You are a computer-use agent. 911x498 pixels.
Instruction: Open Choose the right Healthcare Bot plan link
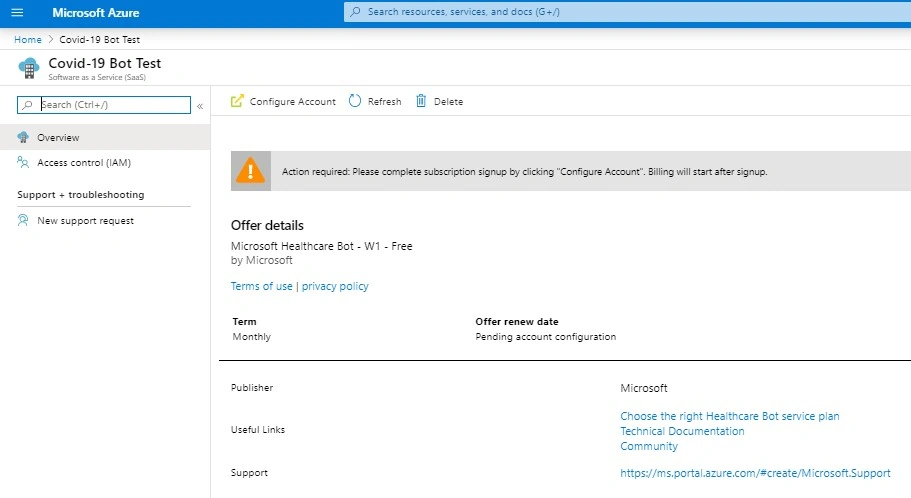tap(730, 416)
